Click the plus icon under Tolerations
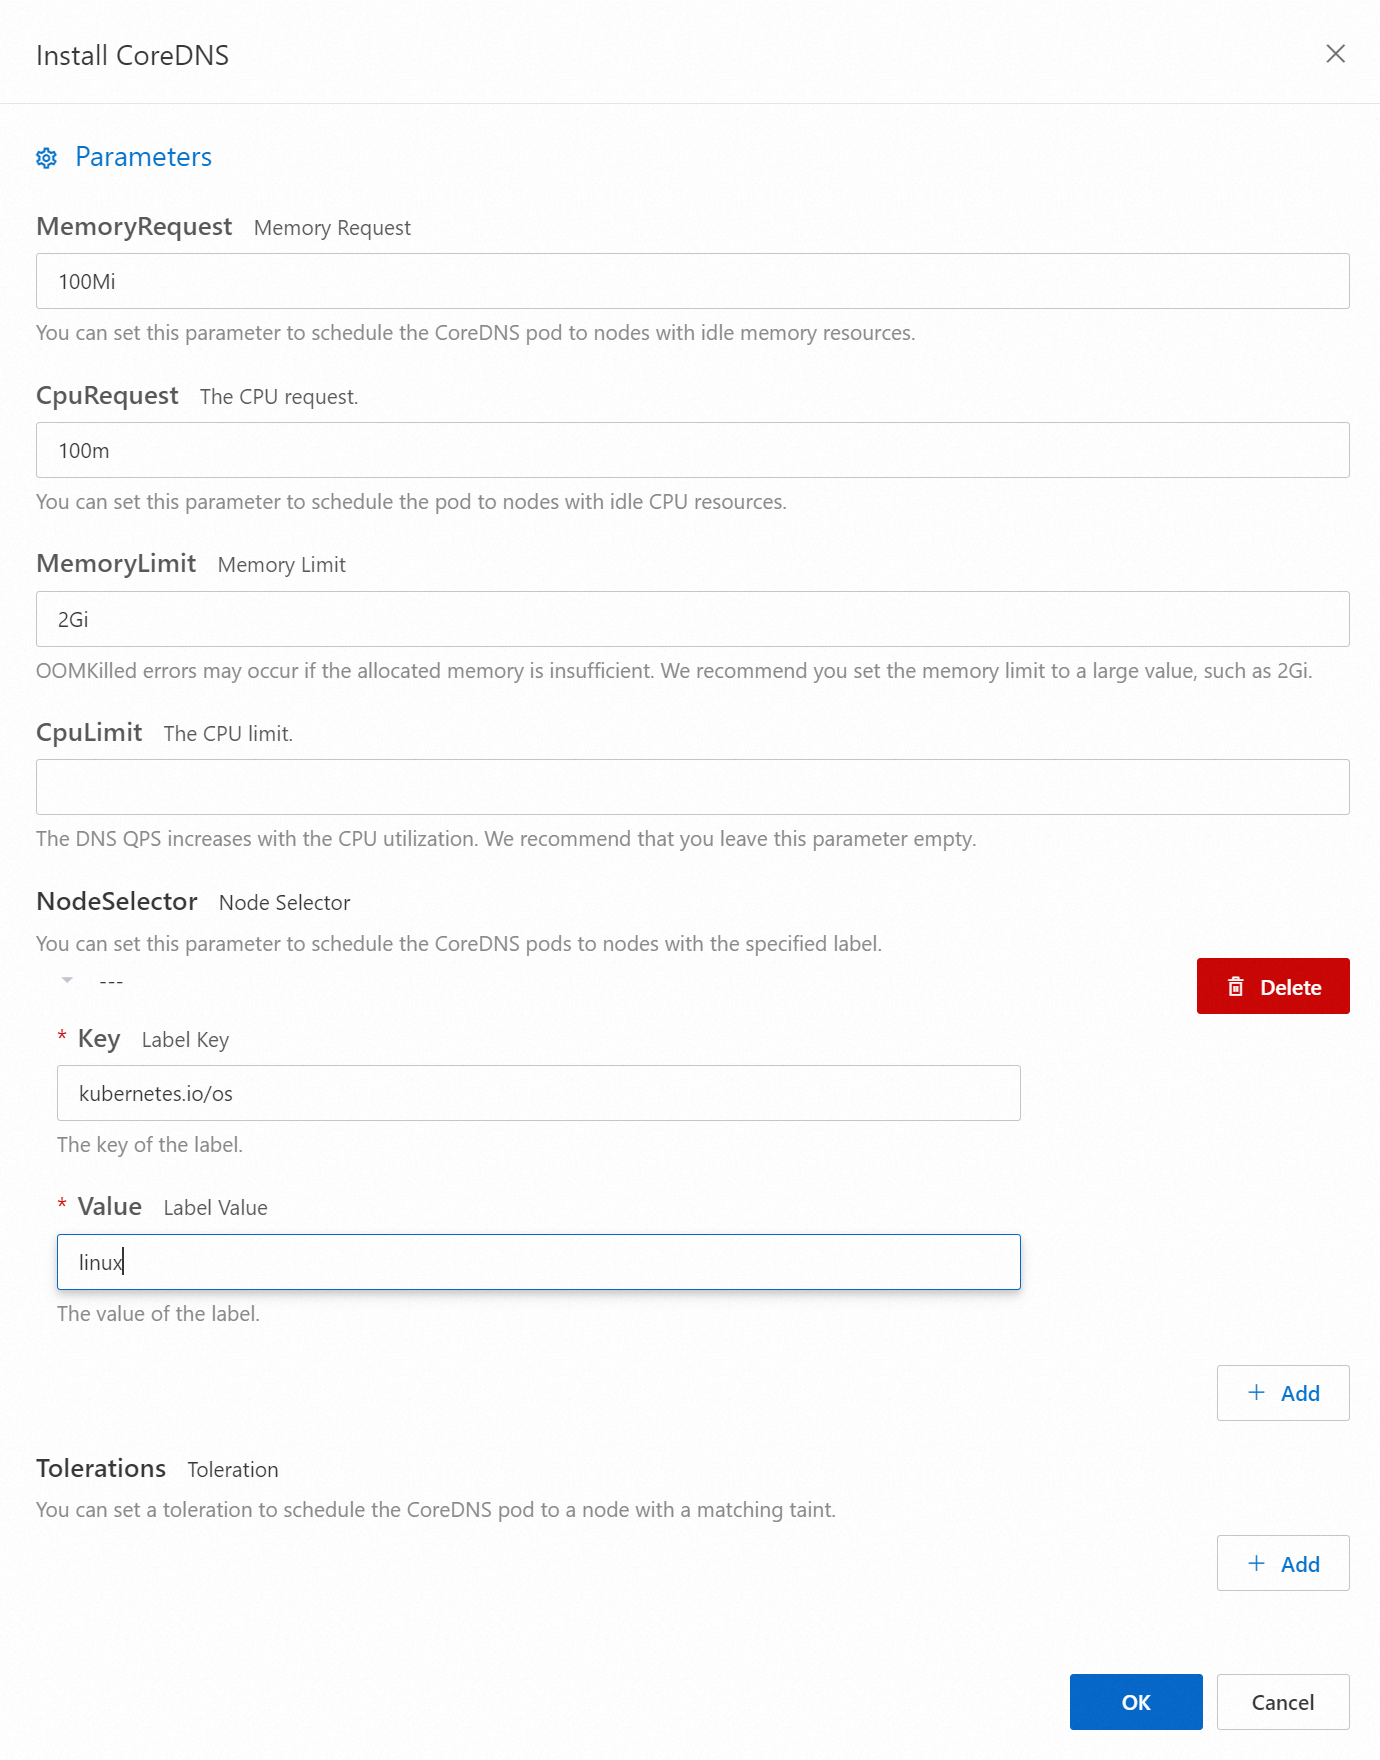 click(x=1257, y=1563)
